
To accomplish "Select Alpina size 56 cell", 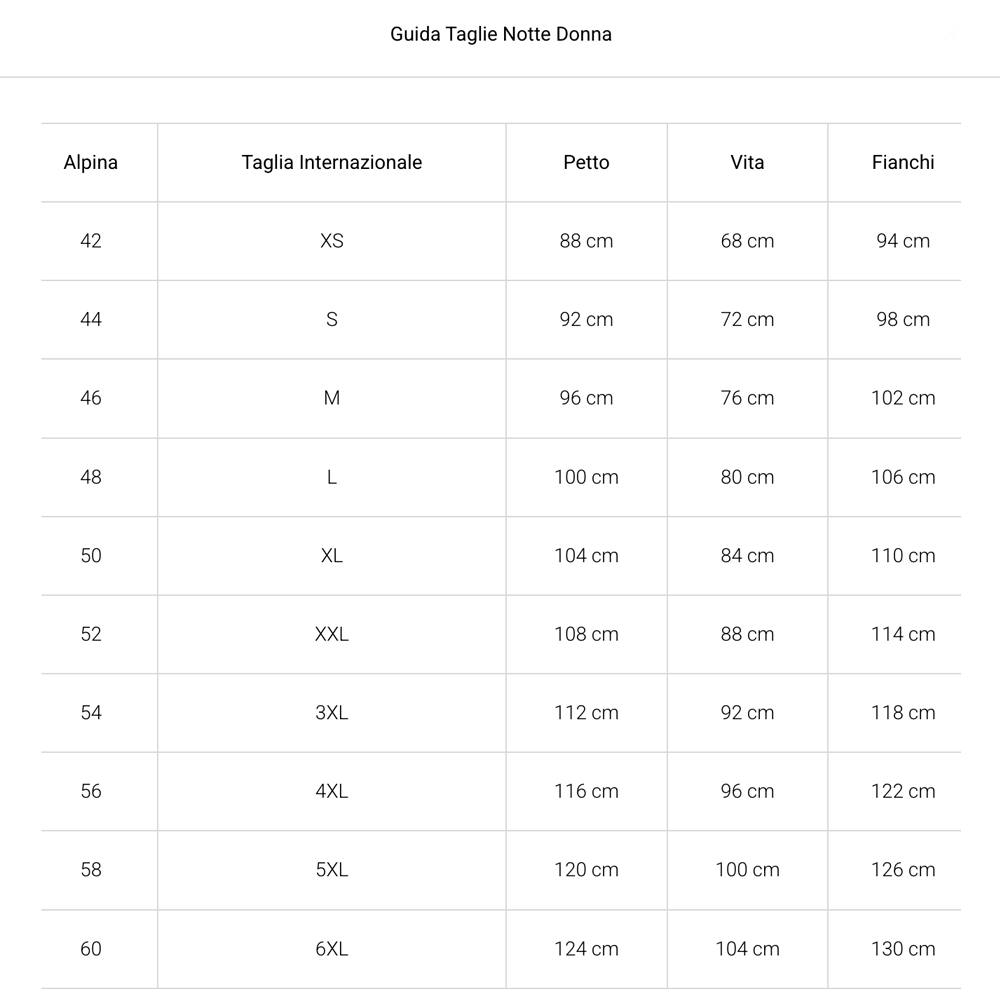I will [91, 791].
